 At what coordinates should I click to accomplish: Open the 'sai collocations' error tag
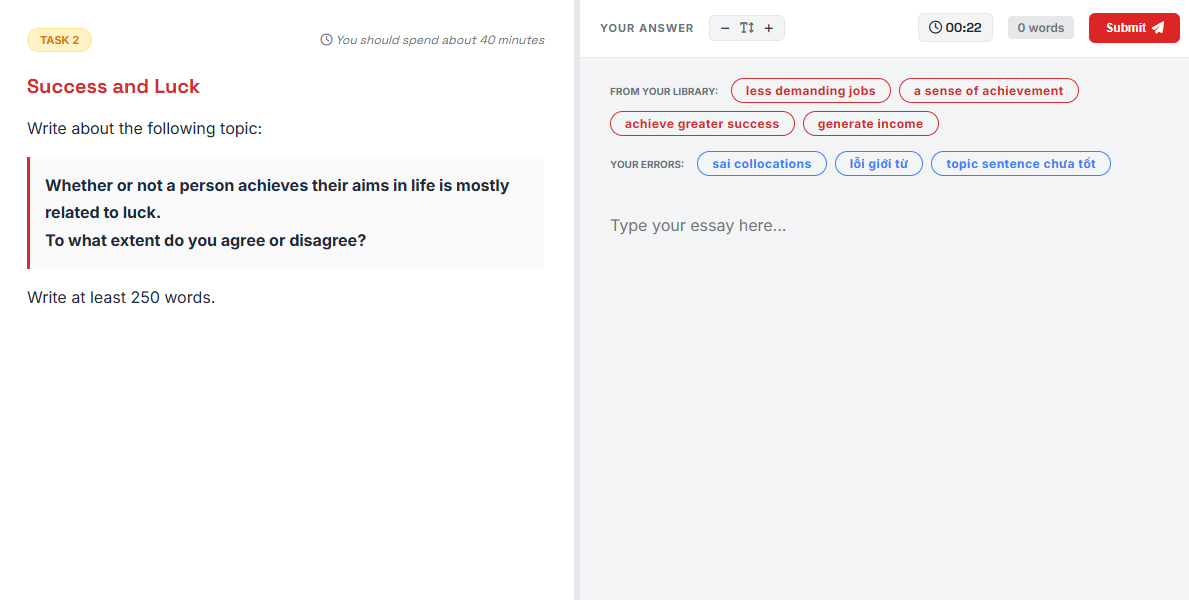761,164
